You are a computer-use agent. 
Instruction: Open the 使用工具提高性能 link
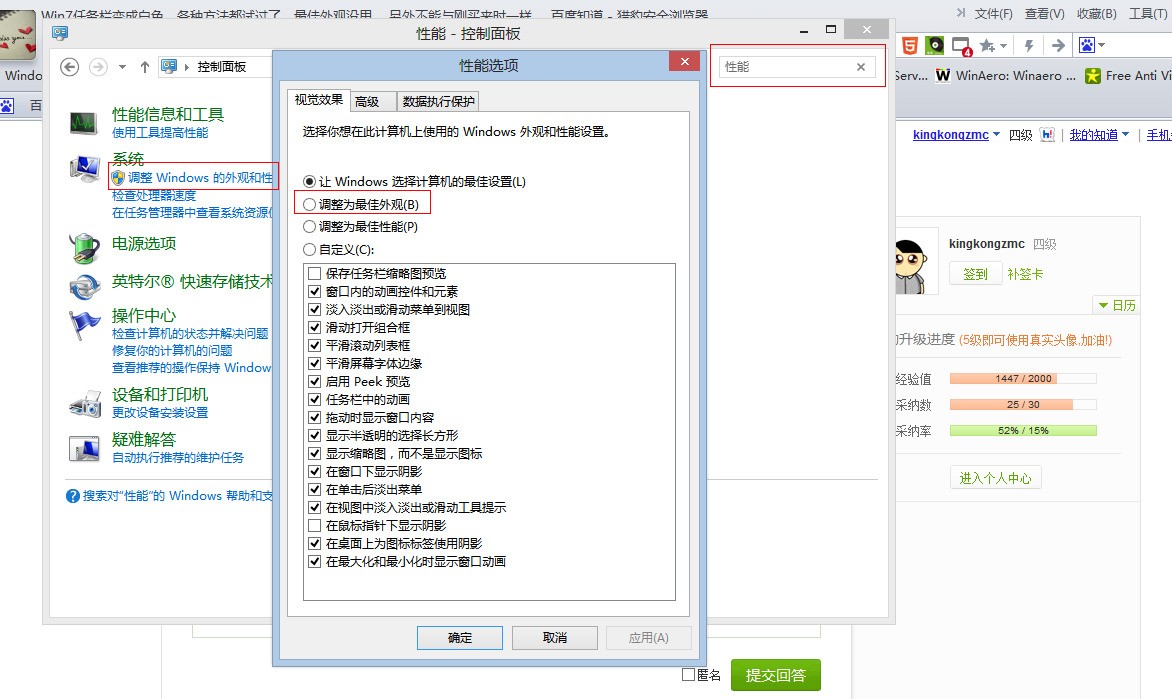tap(160, 133)
